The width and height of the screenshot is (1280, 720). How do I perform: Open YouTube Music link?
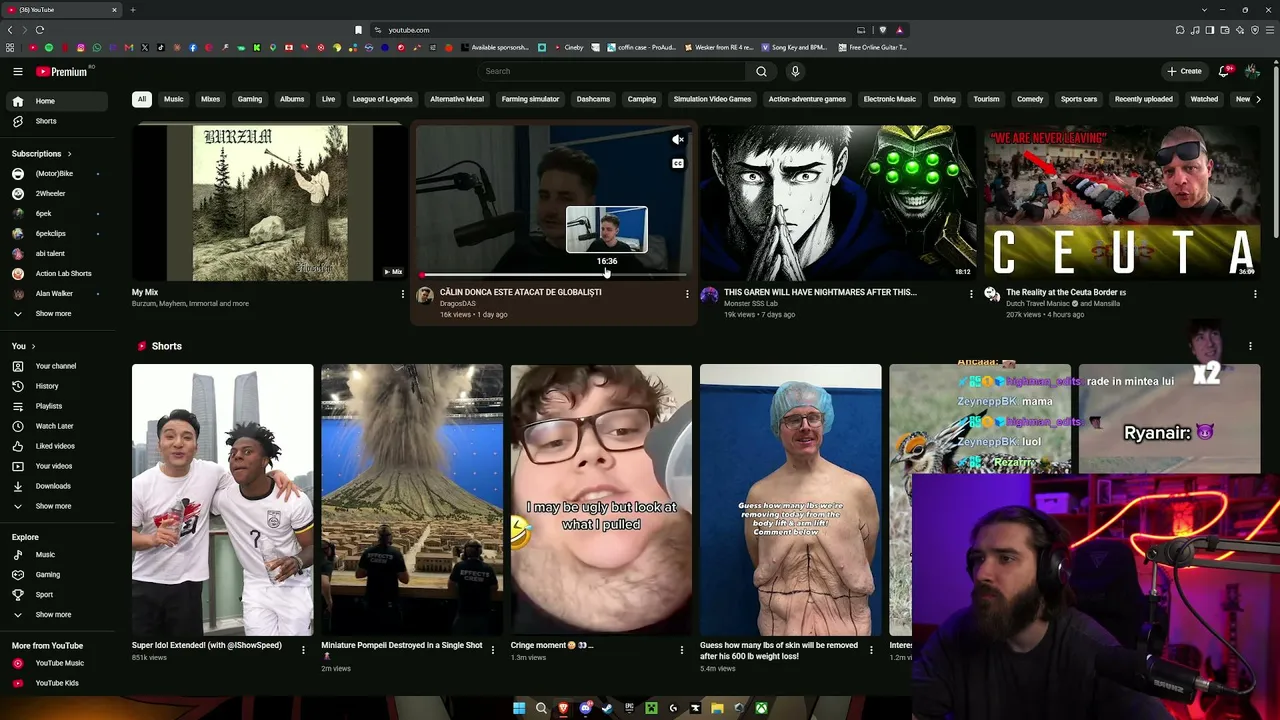coord(57,663)
